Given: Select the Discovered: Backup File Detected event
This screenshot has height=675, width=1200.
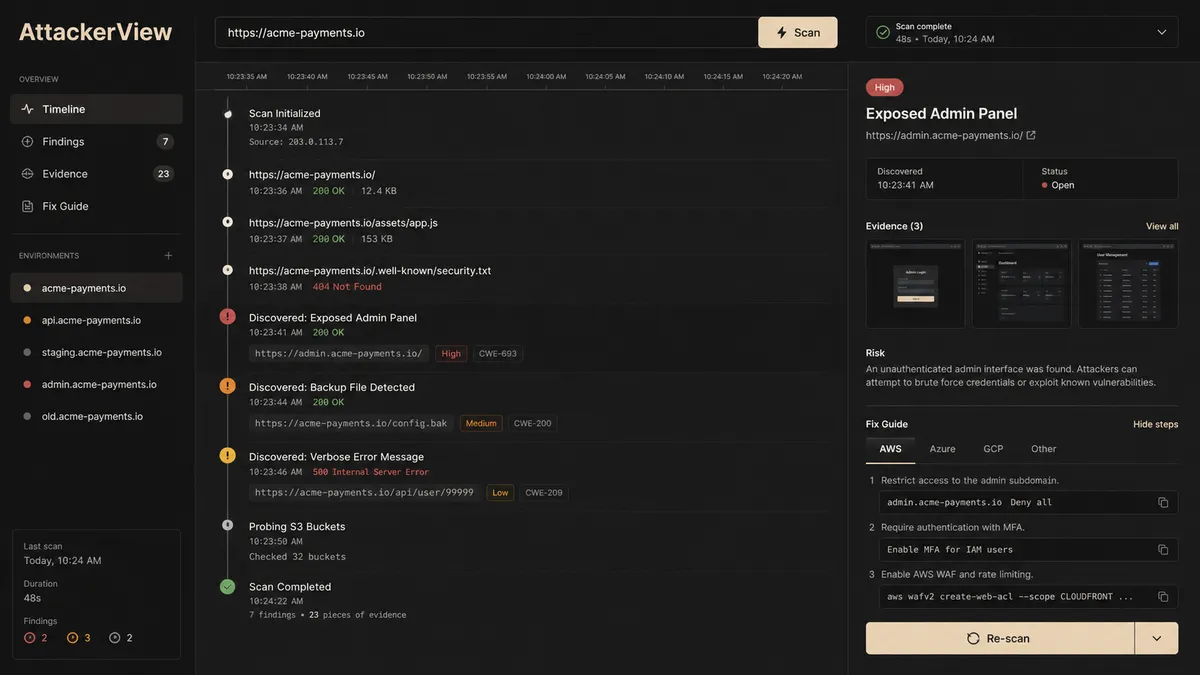Looking at the screenshot, I should 332,387.
